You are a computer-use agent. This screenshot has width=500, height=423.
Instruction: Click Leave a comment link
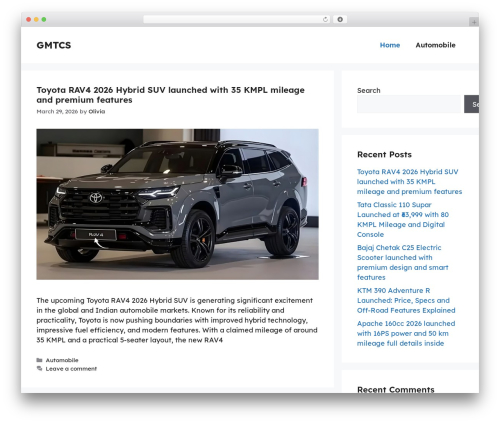coord(71,369)
